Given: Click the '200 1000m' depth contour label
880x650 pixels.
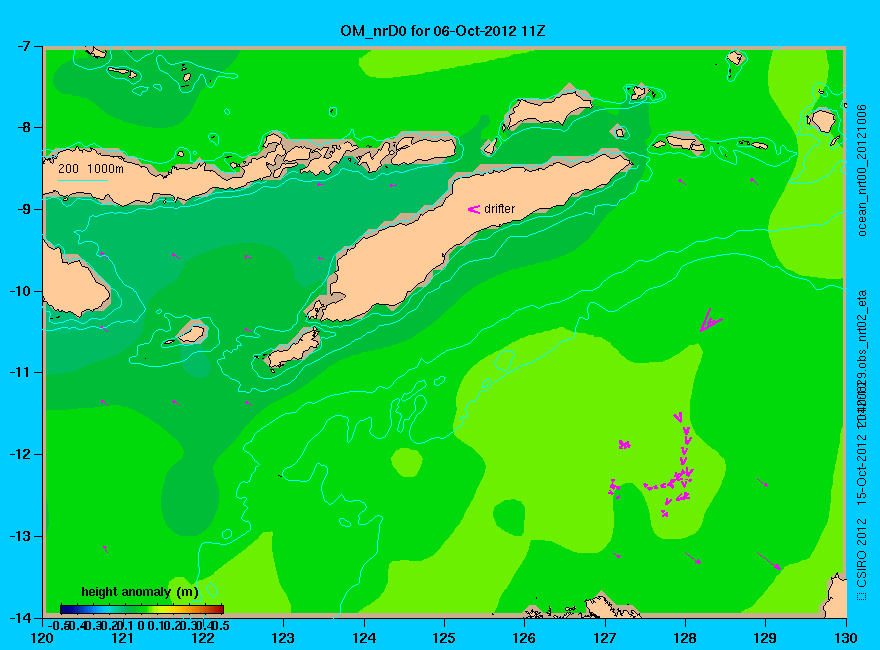Looking at the screenshot, I should coord(91,168).
